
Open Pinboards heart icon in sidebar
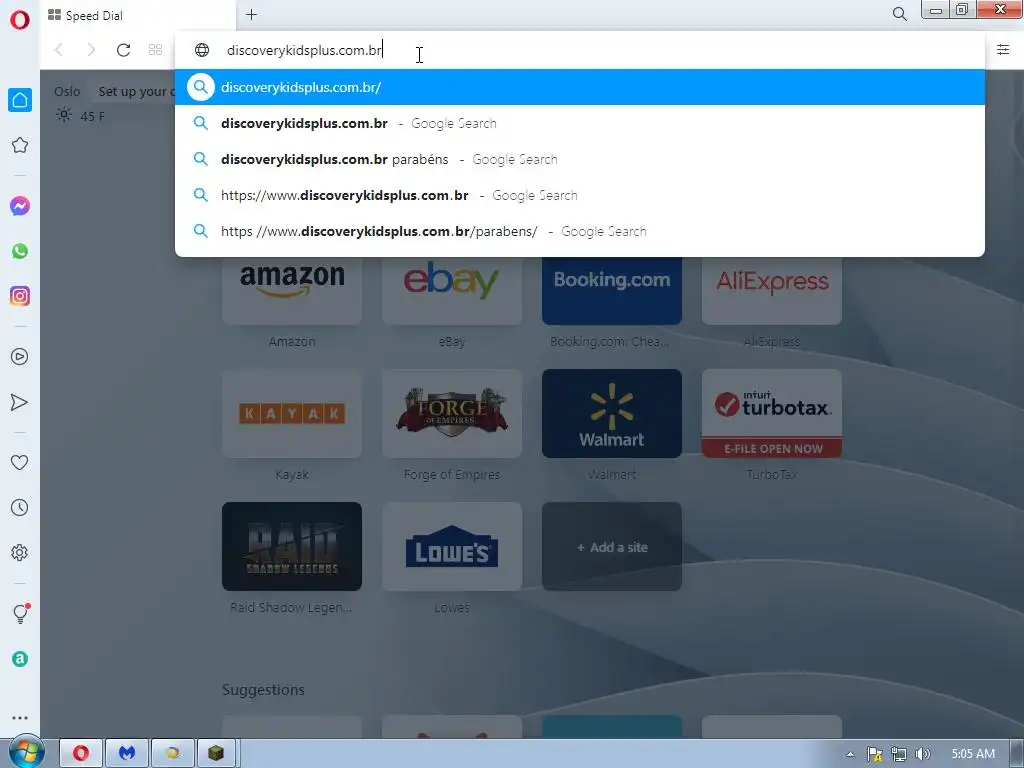(20, 462)
